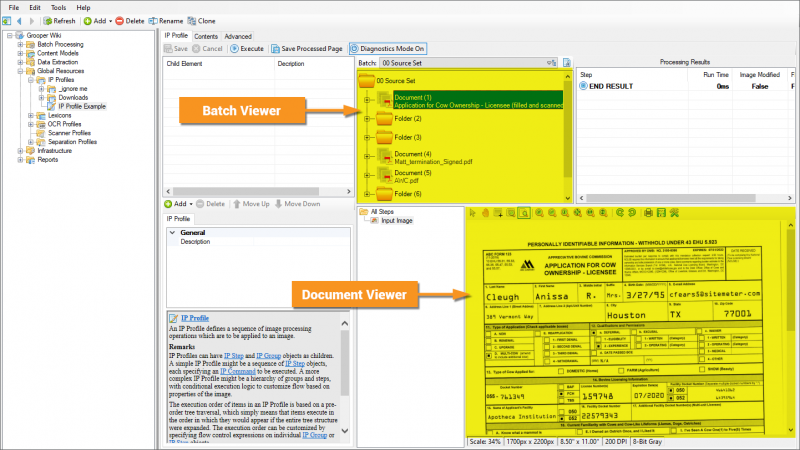Select the IP Profile Example tree item
Image resolution: width=800 pixels, height=450 pixels.
coord(82,106)
